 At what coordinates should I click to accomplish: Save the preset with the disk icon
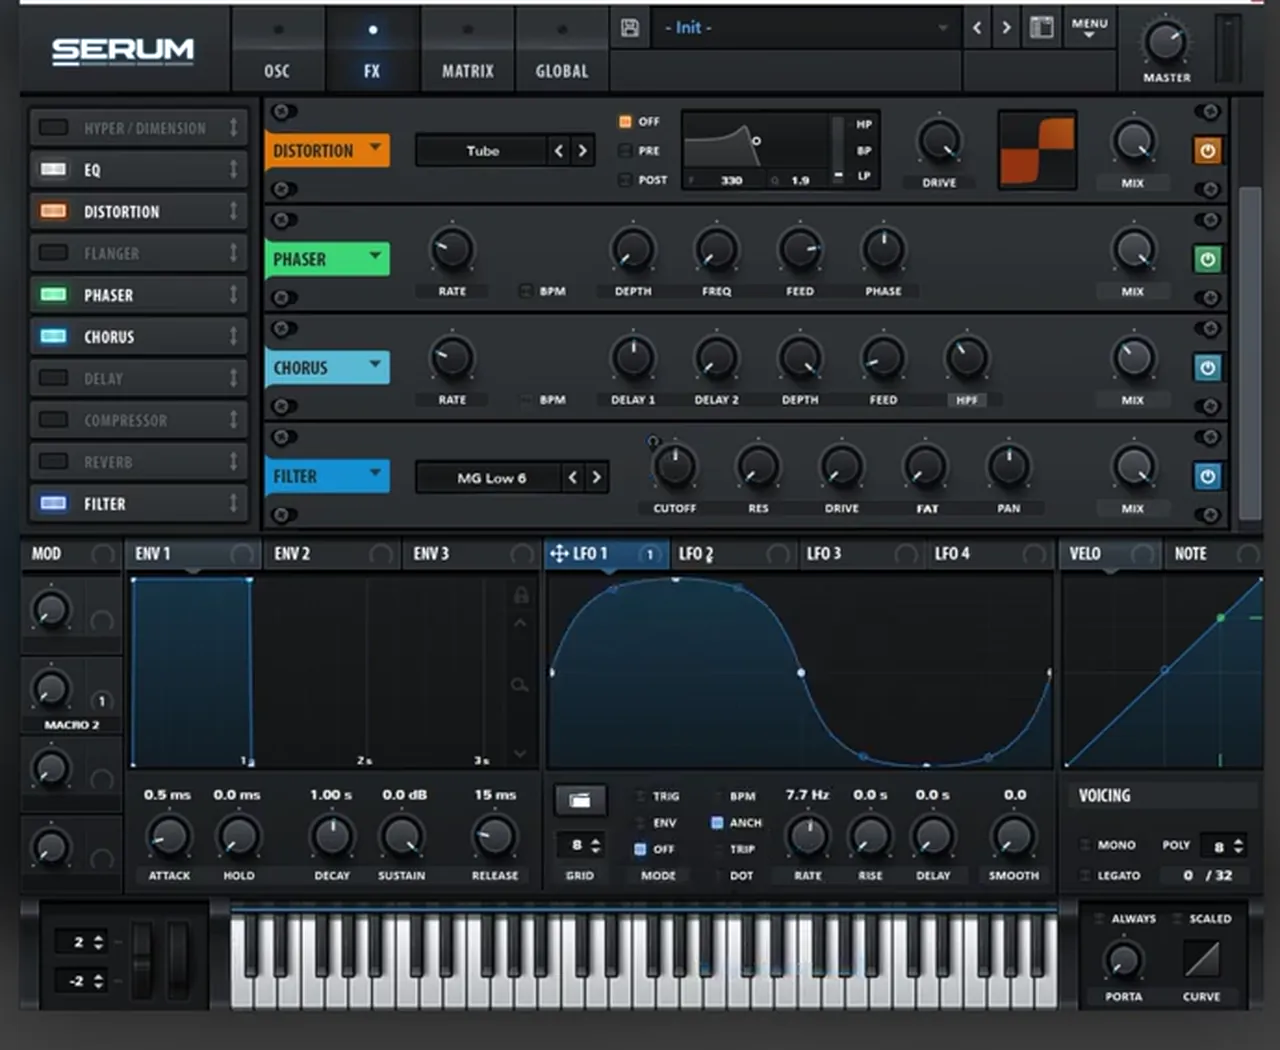pyautogui.click(x=630, y=28)
